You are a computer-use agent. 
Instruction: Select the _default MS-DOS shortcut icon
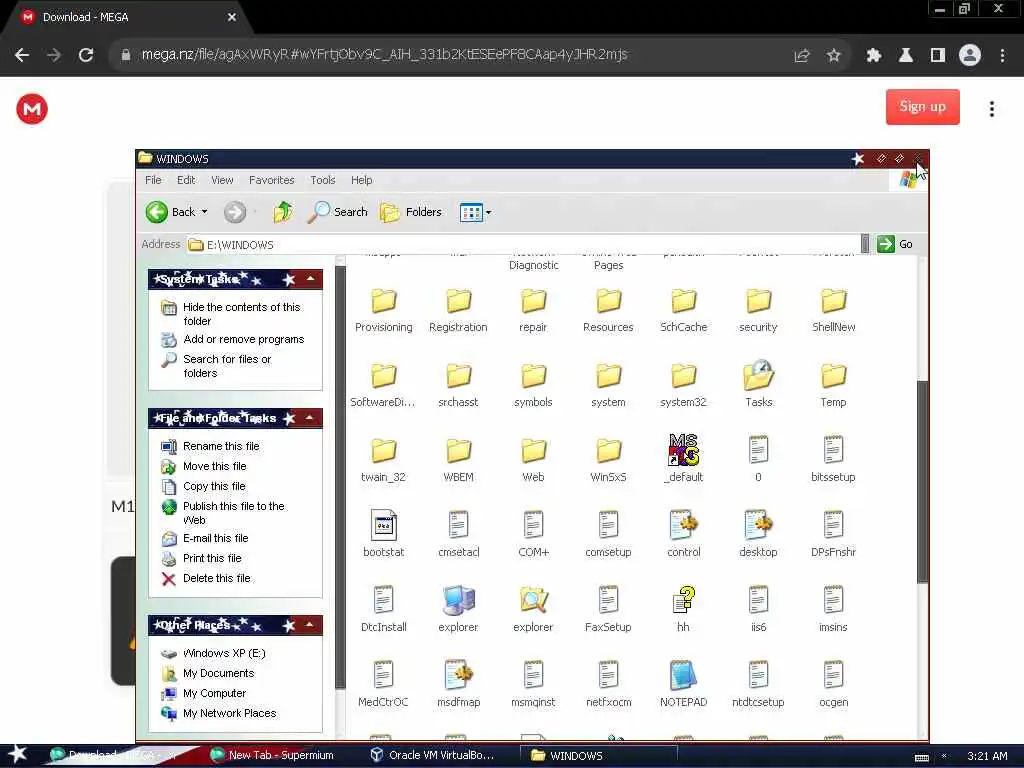point(683,449)
